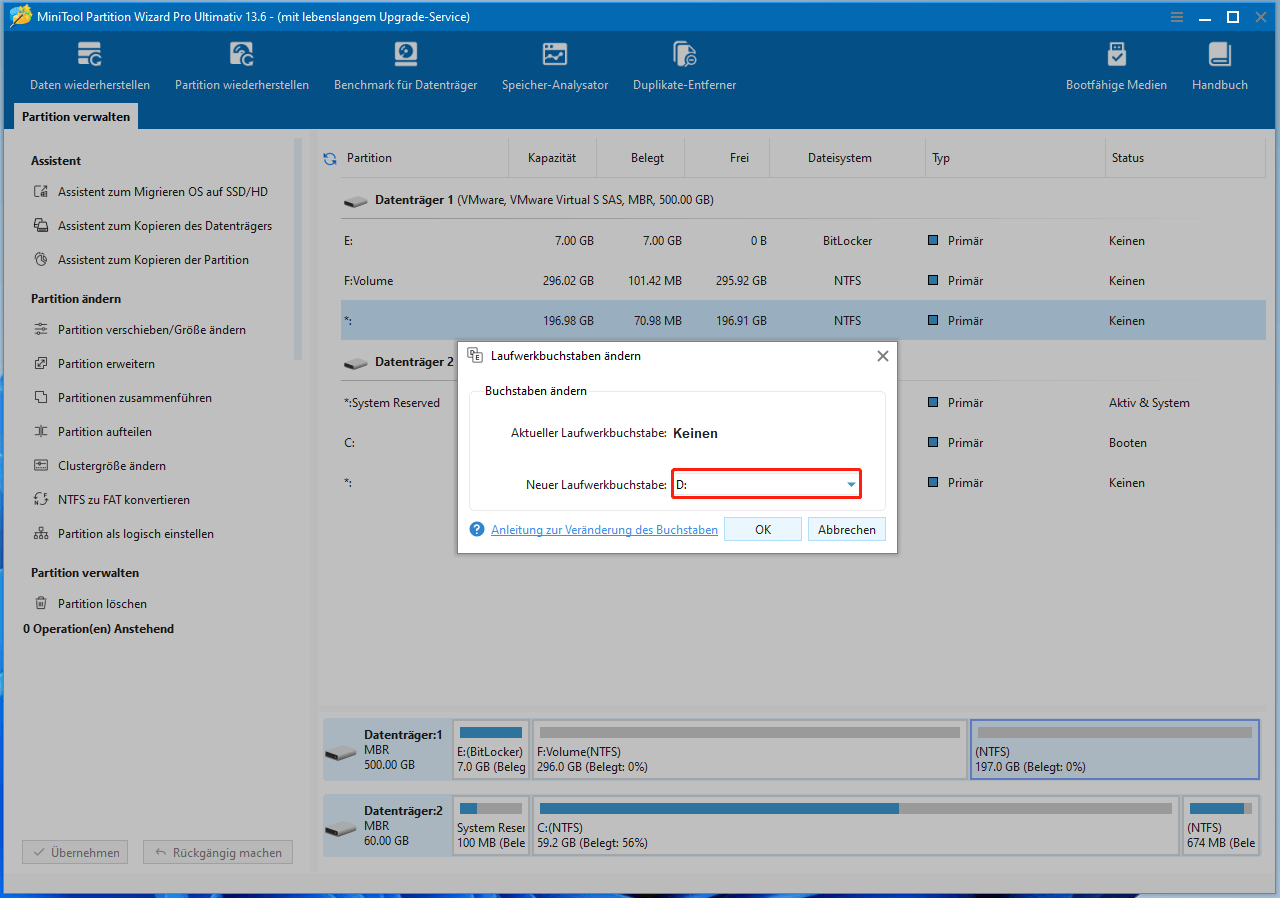Sort by the Kapazität column header

pyautogui.click(x=552, y=158)
